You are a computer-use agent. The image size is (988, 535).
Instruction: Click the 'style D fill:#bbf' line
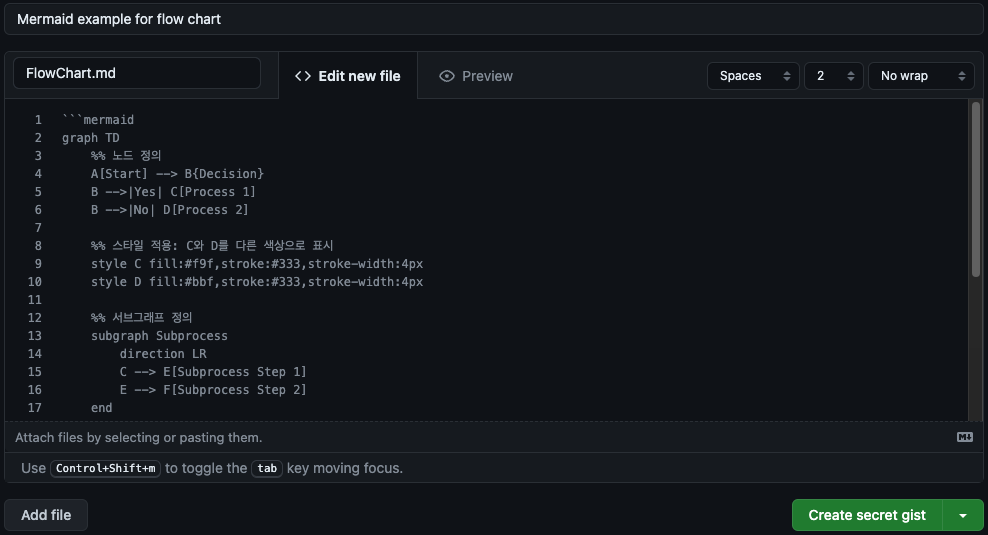tap(257, 282)
